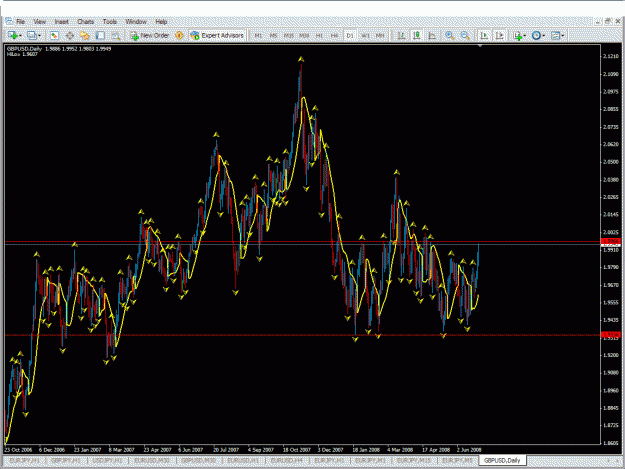Switch to the EURJPY,M5 chart tab
This screenshot has width=625, height=469.
(x=457, y=461)
